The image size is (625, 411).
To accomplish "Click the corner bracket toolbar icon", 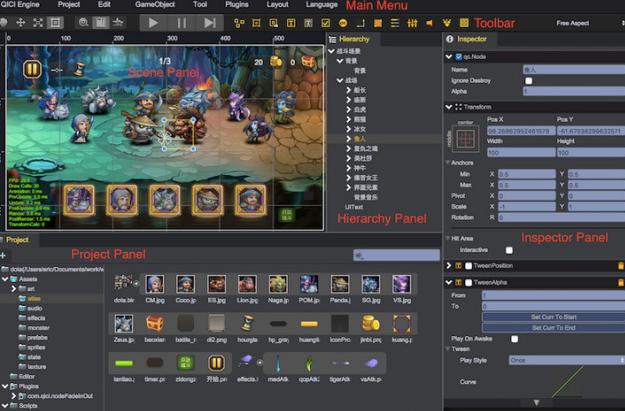I will pyautogui.click(x=360, y=23).
